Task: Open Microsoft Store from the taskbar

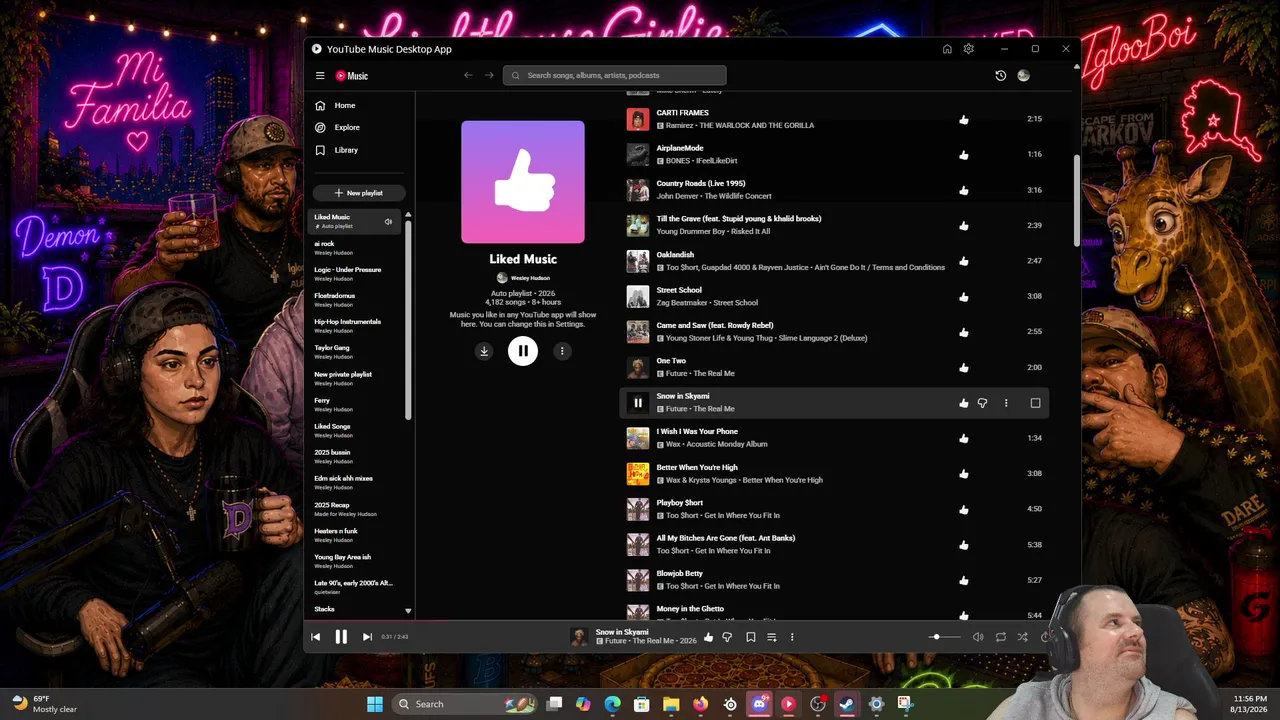Action: point(642,704)
